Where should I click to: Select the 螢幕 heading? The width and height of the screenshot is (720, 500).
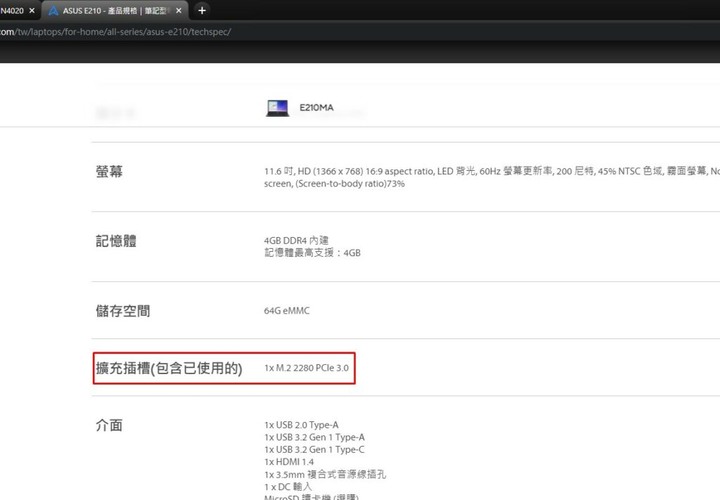tap(109, 172)
